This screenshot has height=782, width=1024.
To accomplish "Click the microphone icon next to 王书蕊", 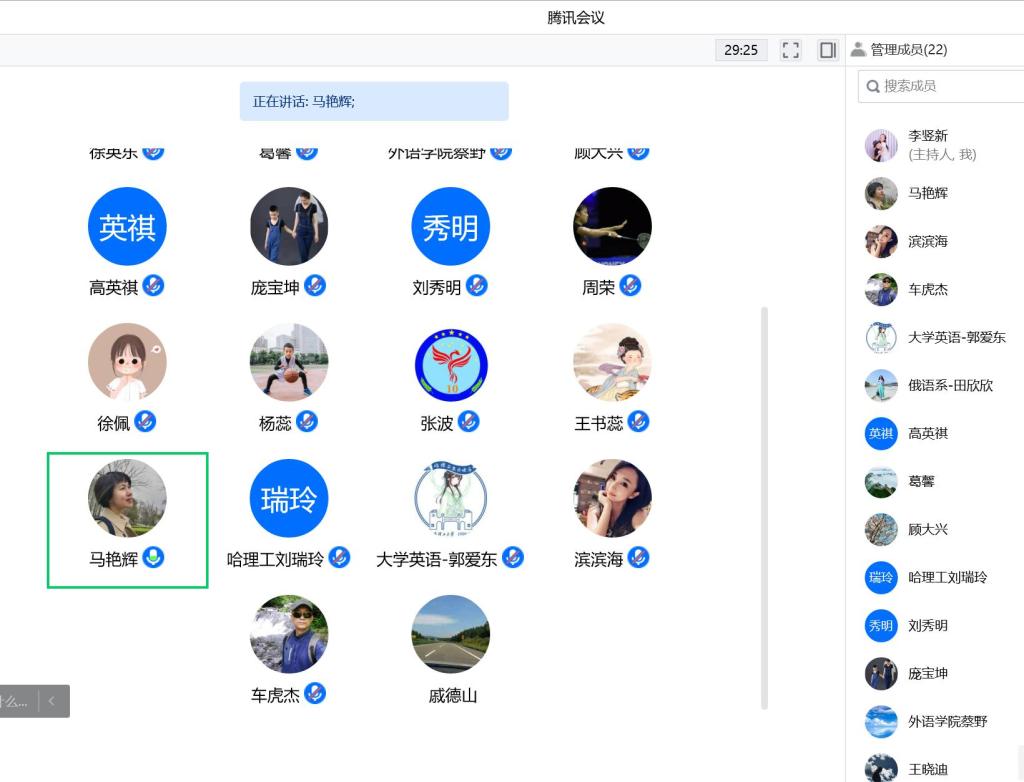I will [x=638, y=422].
